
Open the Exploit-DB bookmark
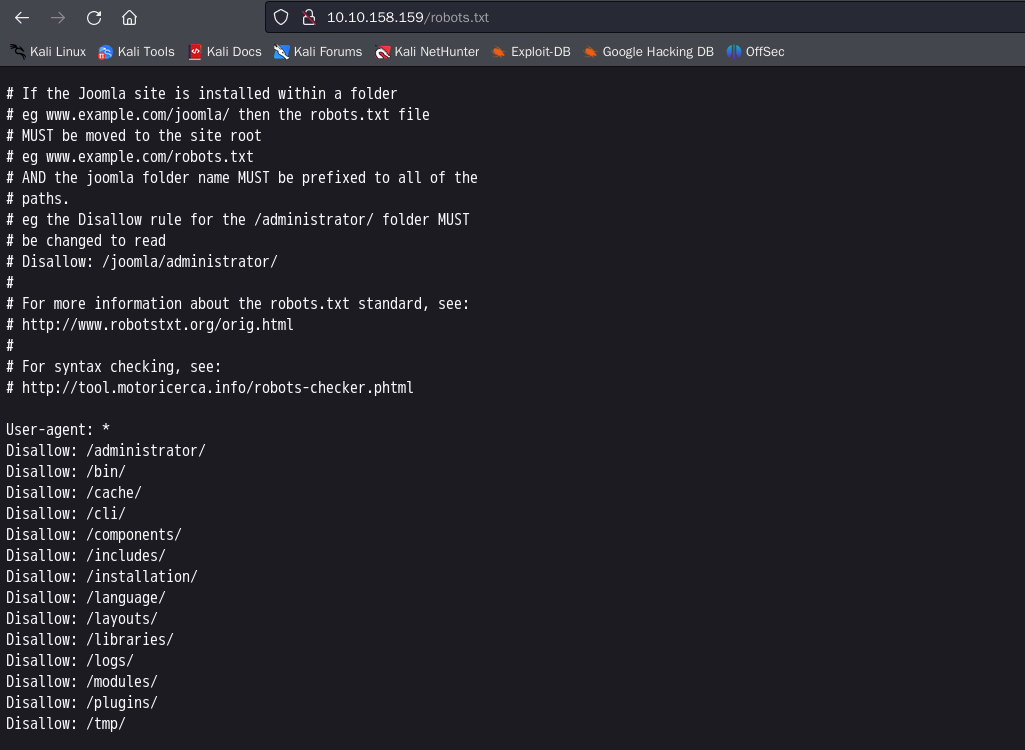[531, 52]
